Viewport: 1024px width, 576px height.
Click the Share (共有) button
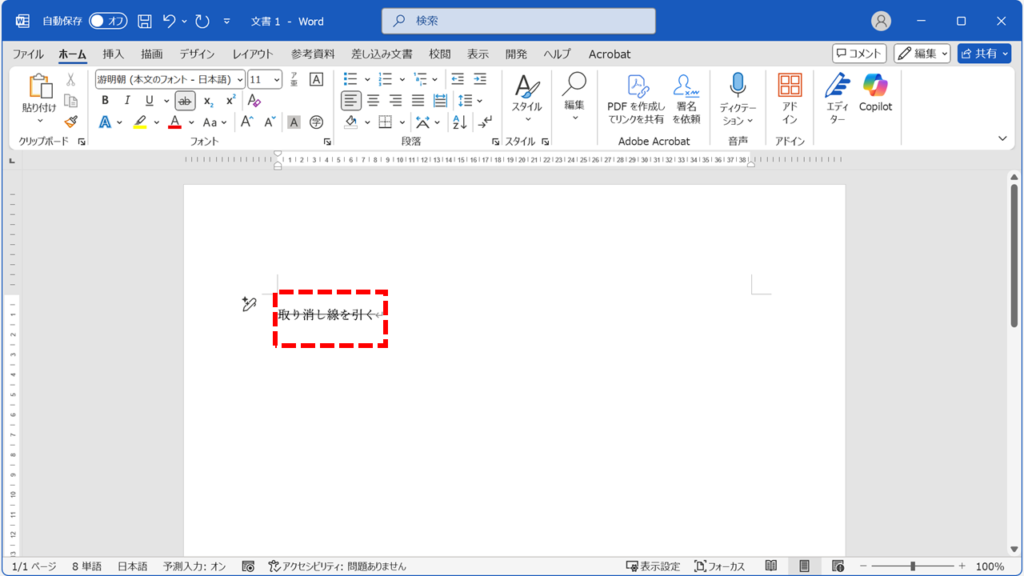tap(984, 54)
